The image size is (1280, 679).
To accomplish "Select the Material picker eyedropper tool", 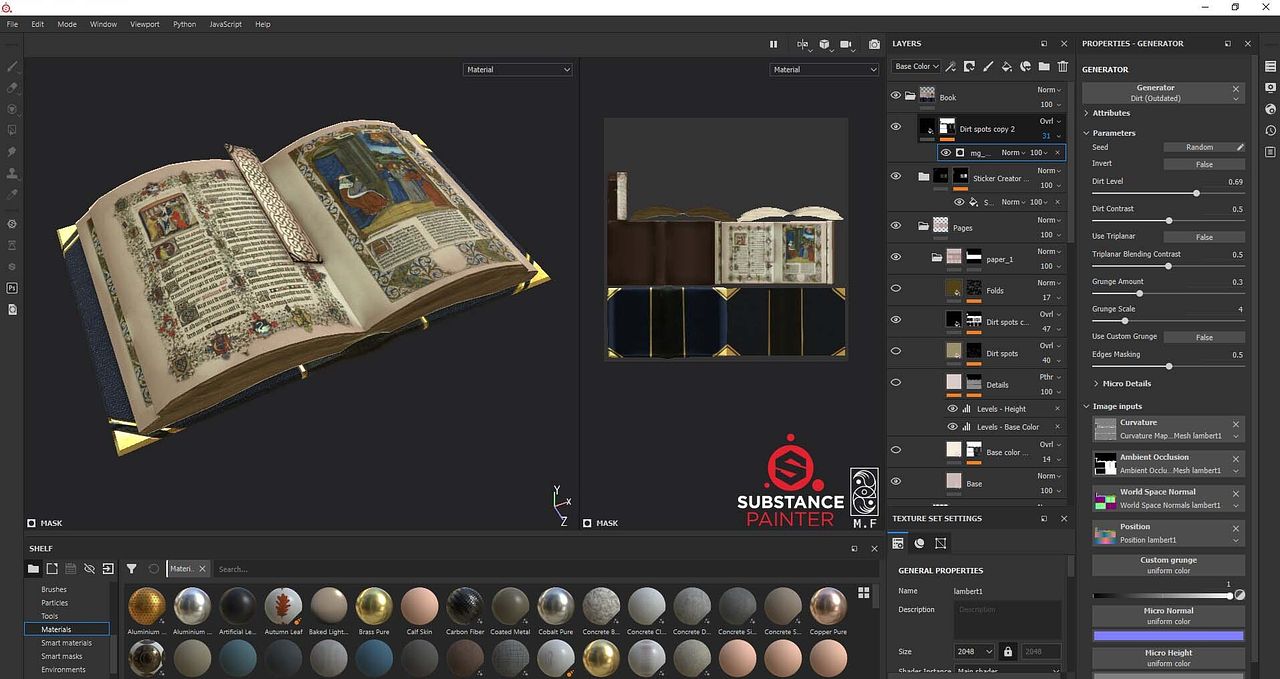I will [12, 194].
